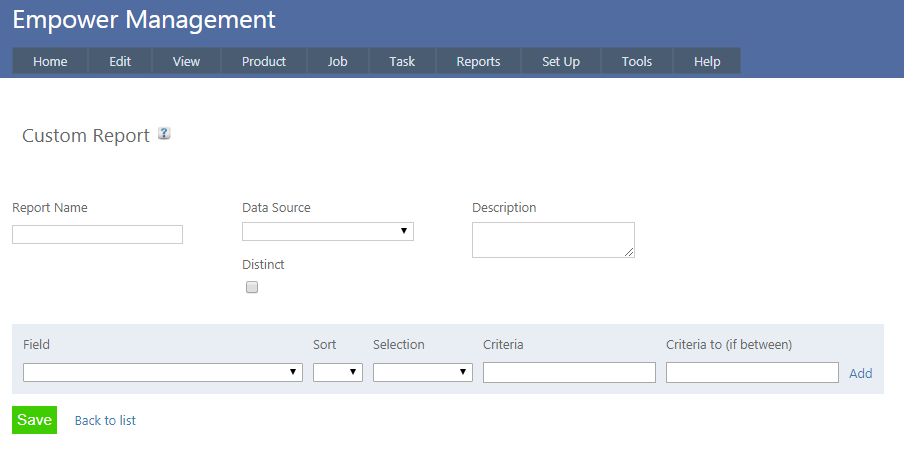Screen dimensions: 904x466
Task: Go to the Set Up menu
Action: [561, 61]
